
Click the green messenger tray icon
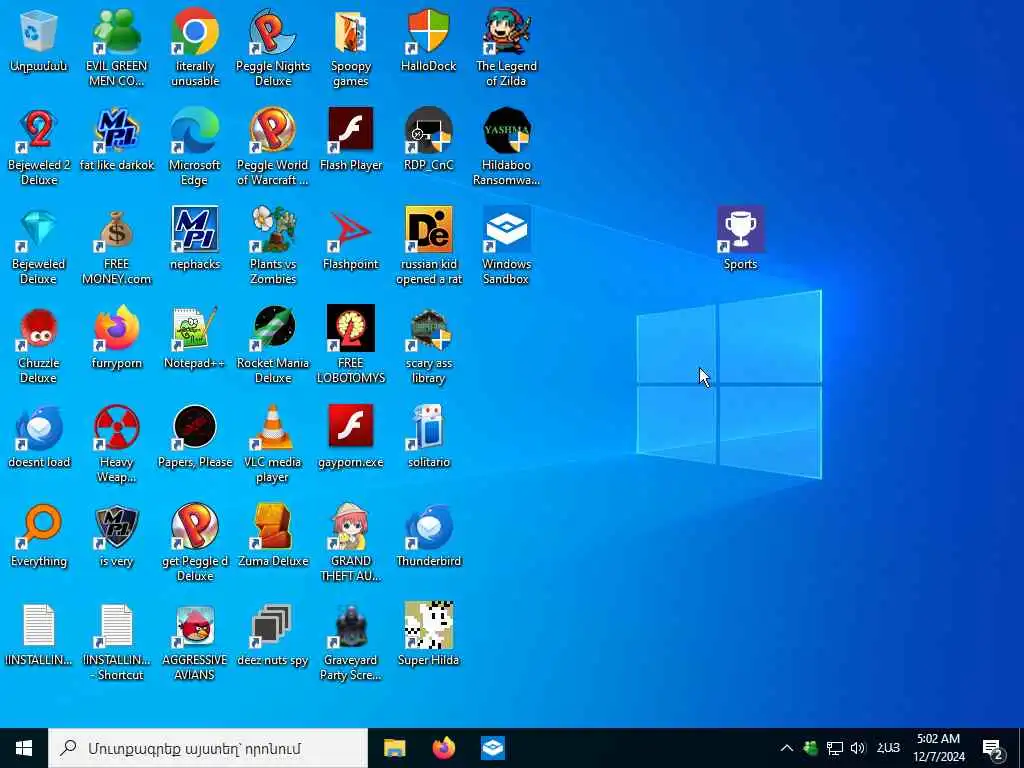810,748
